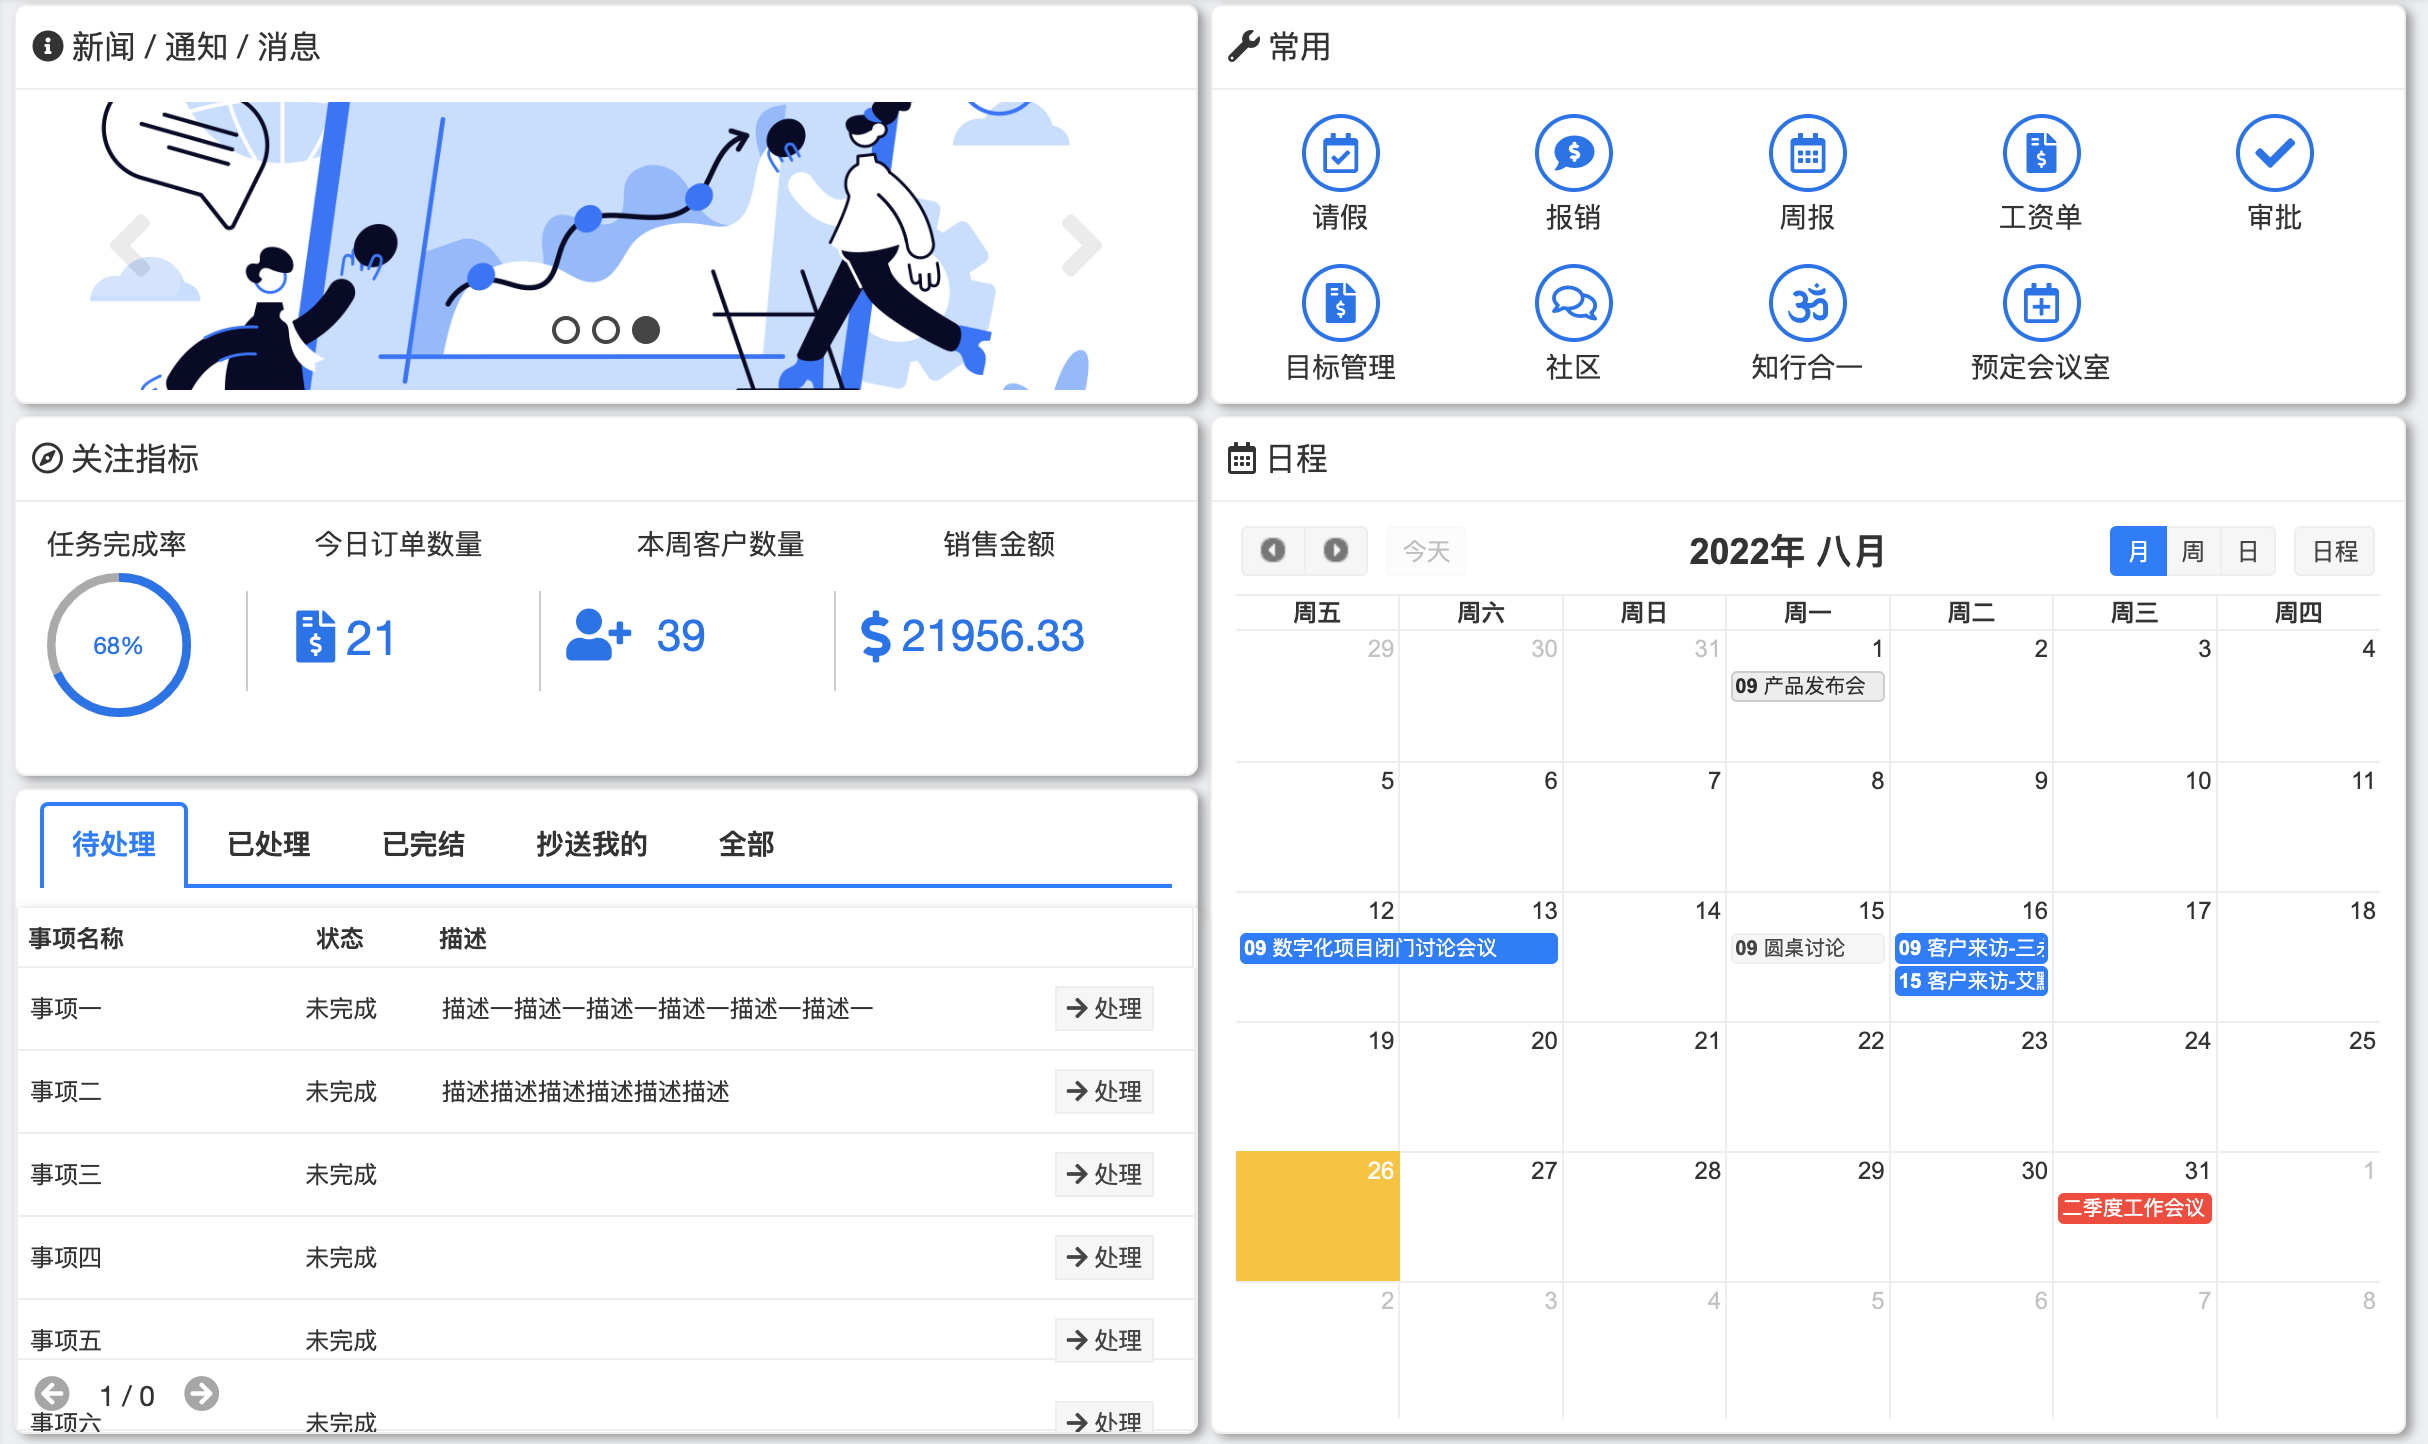The height and width of the screenshot is (1444, 2428).
Task: Open the 二季度工作会议 calendar event
Action: point(2133,1208)
